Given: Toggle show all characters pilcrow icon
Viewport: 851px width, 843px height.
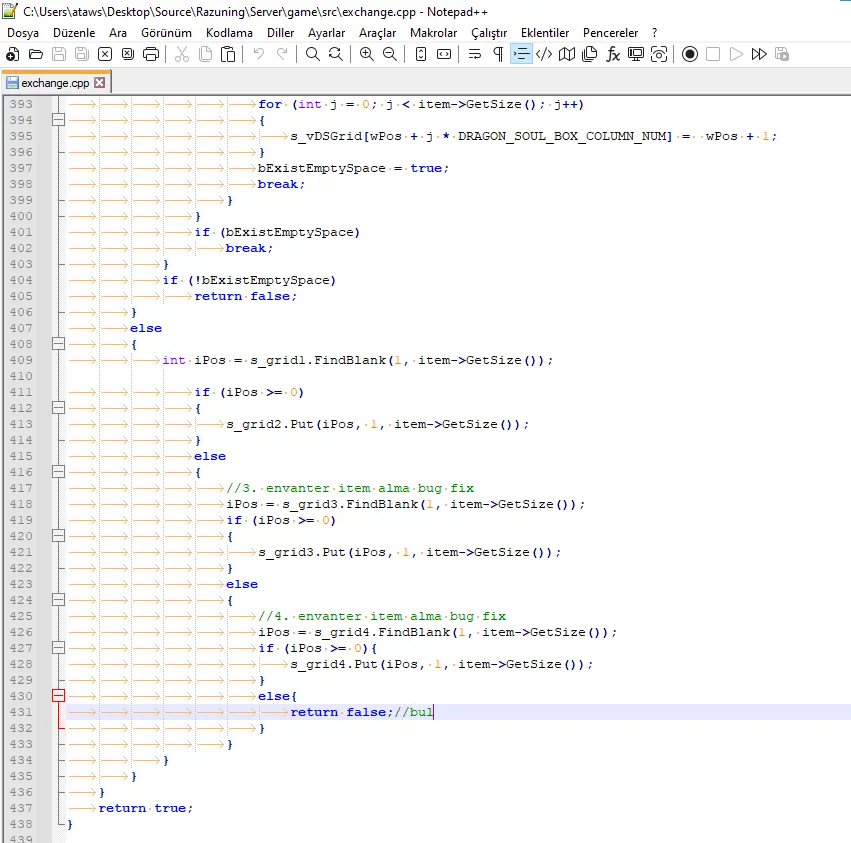Looking at the screenshot, I should pos(497,54).
